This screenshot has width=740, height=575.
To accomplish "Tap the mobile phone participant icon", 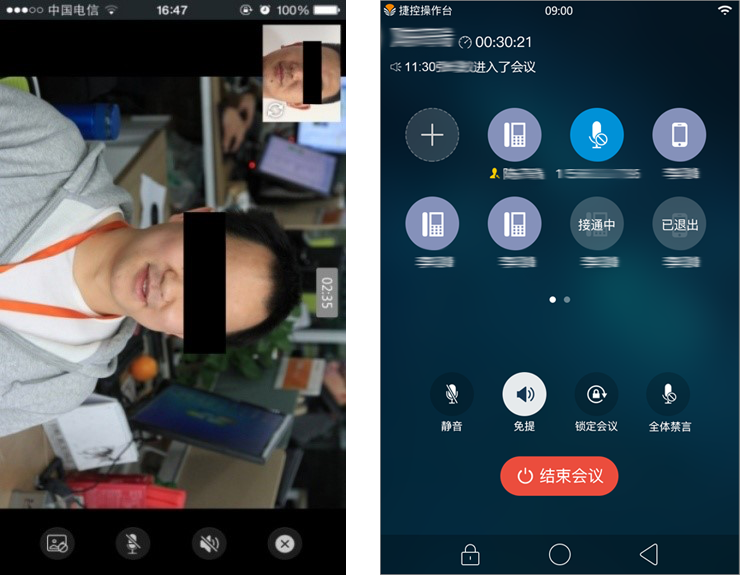I will pos(678,135).
